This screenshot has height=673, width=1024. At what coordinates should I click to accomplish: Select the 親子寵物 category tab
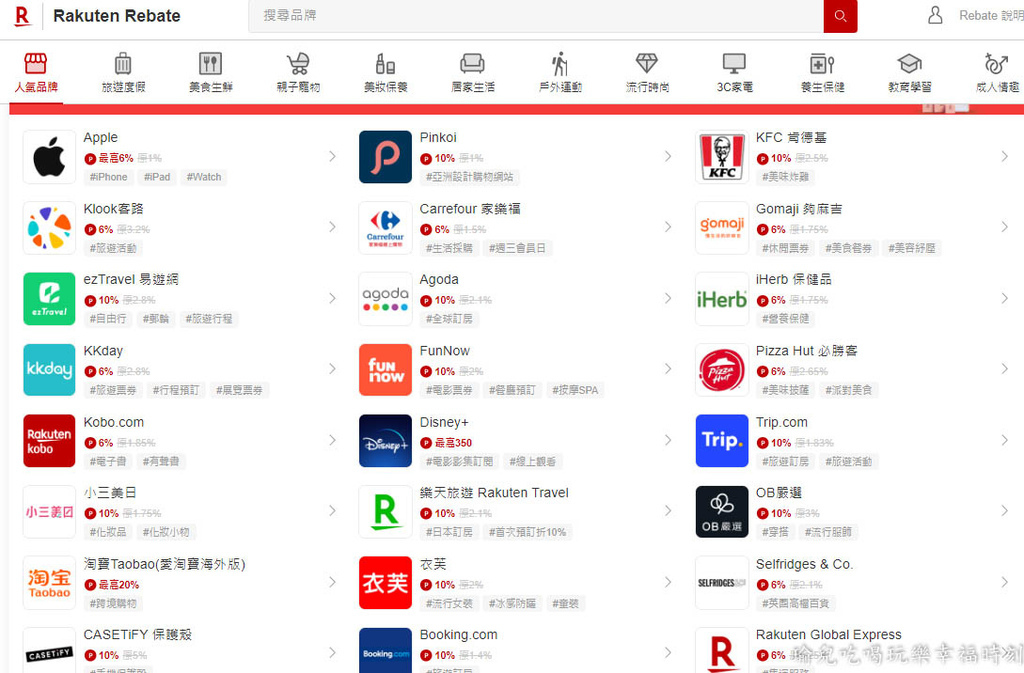point(298,72)
